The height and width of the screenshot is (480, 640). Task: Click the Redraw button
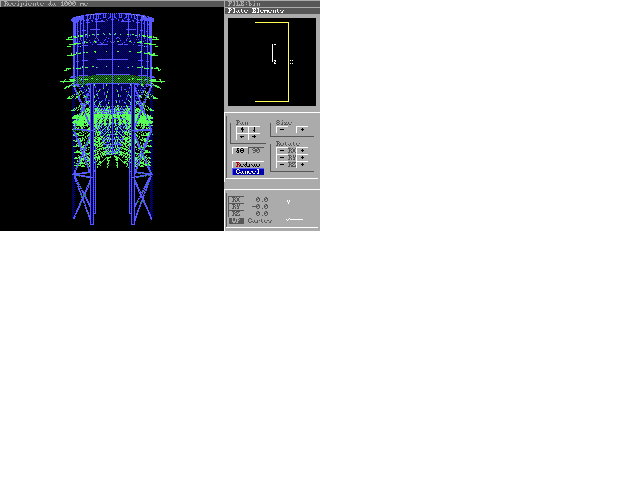tap(247, 164)
